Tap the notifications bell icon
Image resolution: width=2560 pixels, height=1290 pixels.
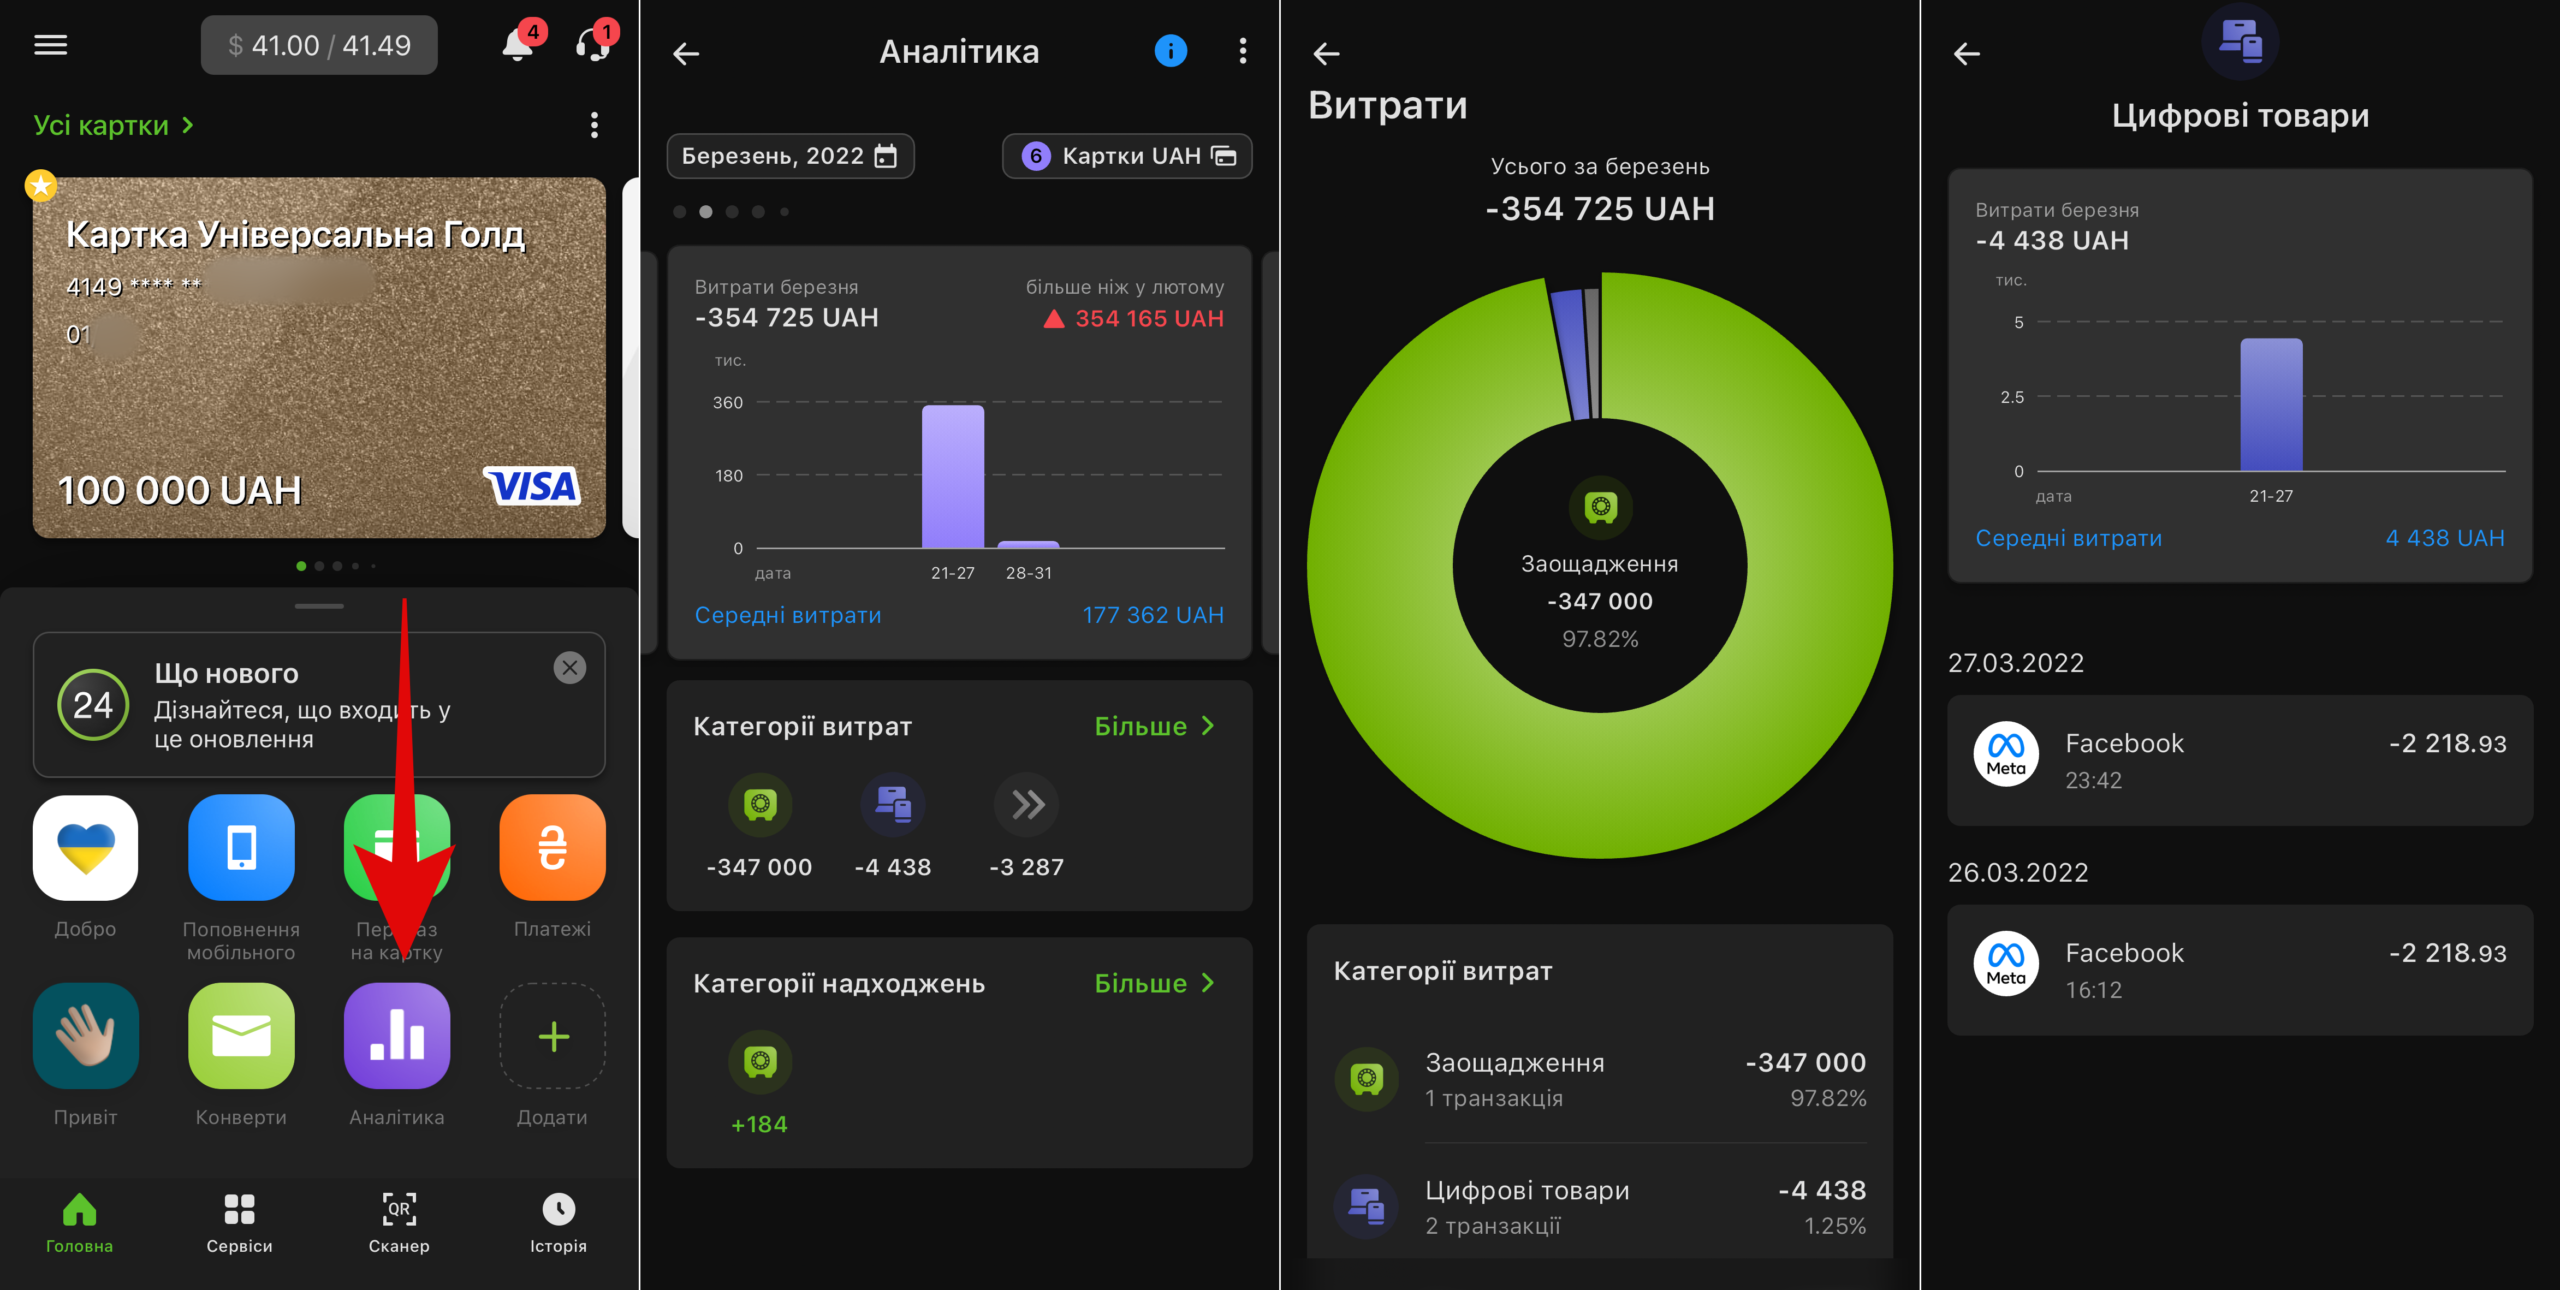pyautogui.click(x=517, y=46)
